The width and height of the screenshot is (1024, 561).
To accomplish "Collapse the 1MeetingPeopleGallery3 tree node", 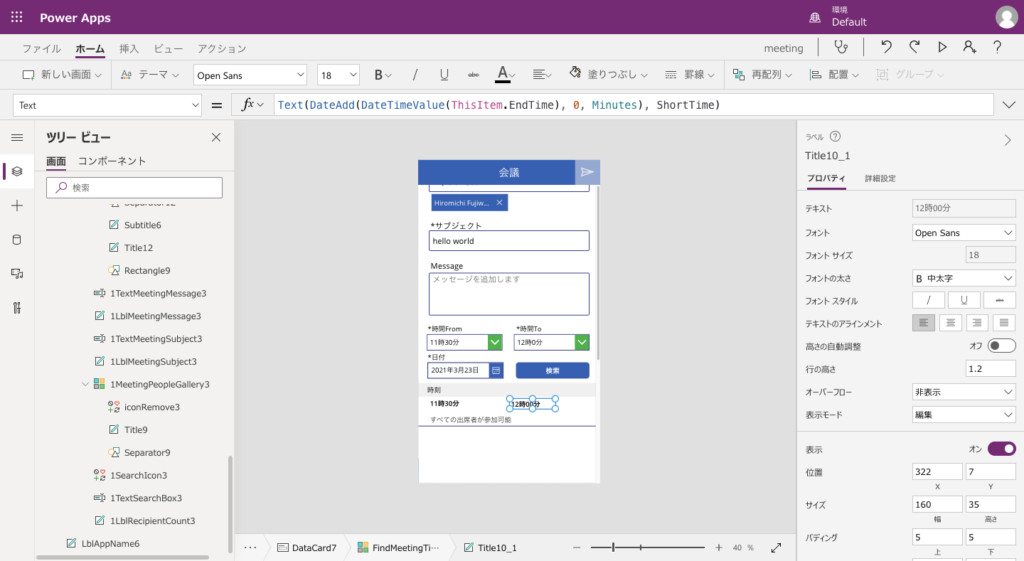I will coord(85,384).
